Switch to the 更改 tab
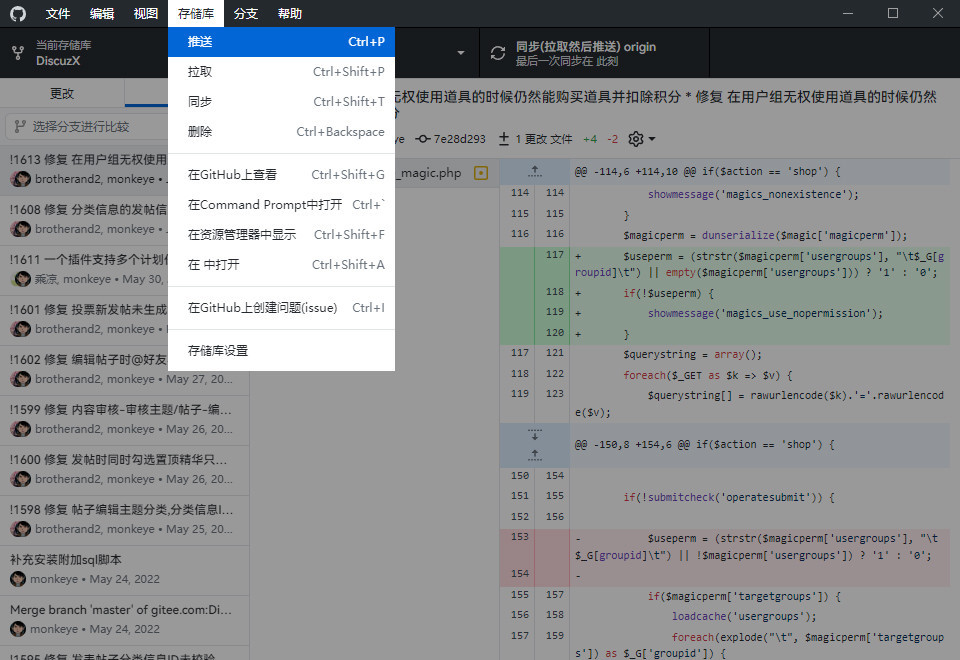 tap(62, 91)
